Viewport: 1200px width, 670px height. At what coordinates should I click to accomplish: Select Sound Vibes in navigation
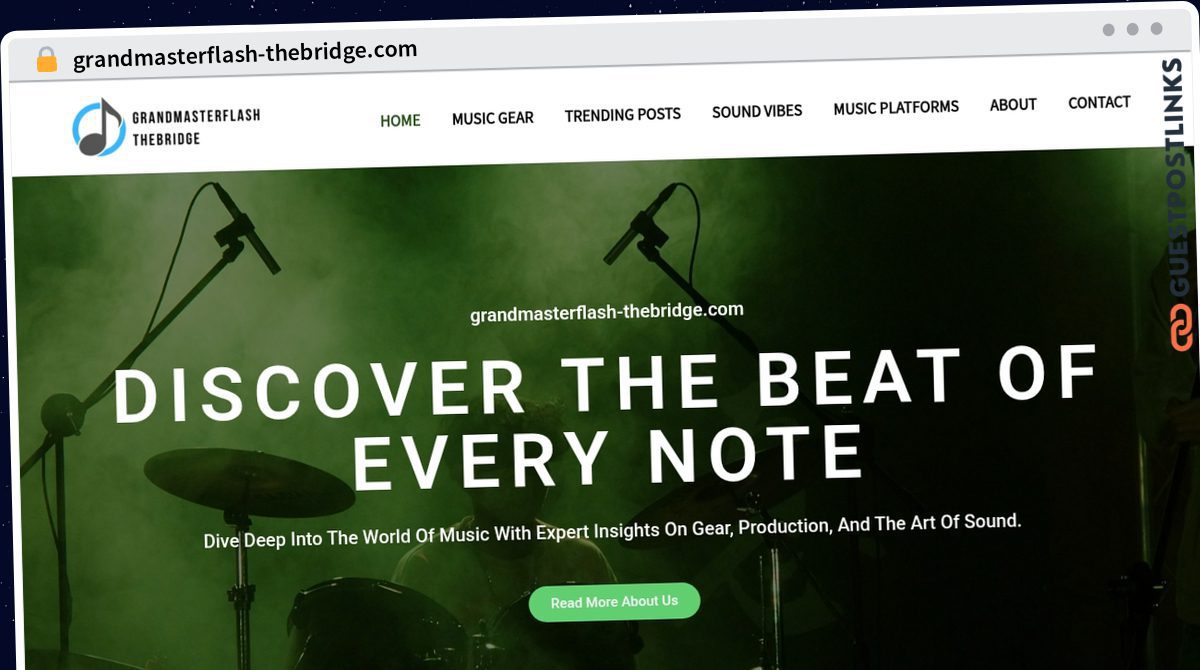(757, 111)
